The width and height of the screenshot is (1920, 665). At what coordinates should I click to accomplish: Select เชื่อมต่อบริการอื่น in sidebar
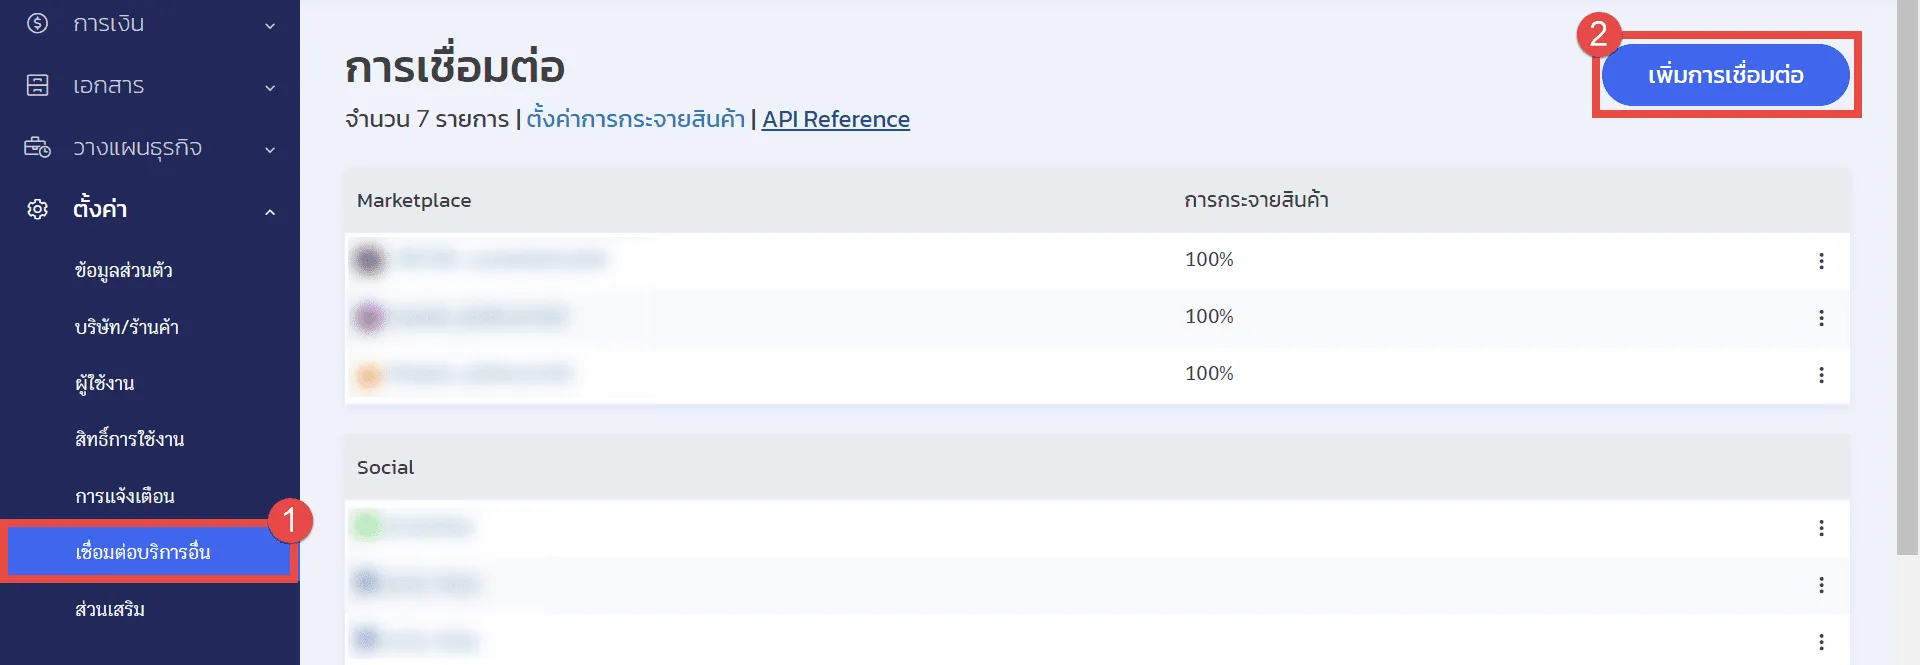(143, 552)
